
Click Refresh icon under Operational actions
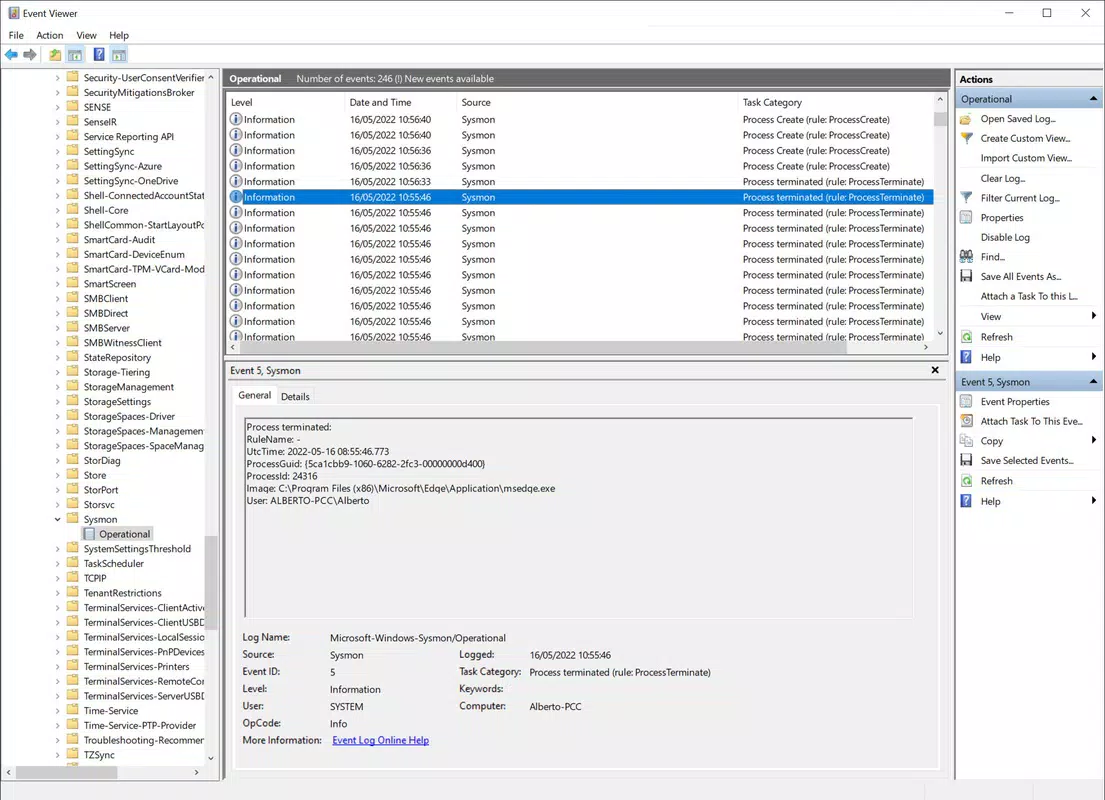point(966,337)
